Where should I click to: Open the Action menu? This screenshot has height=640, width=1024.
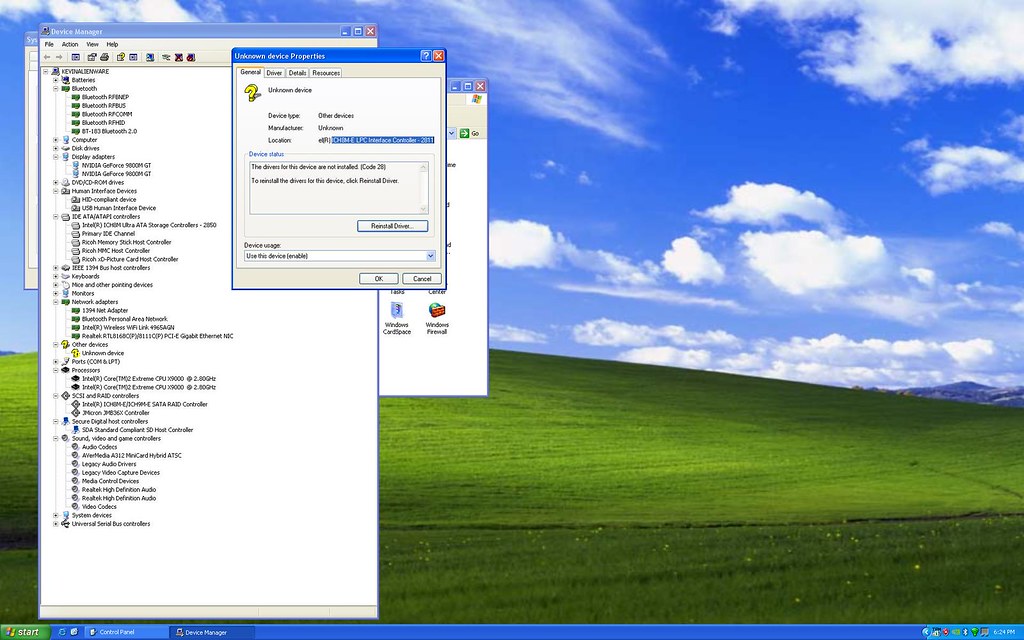(x=70, y=44)
